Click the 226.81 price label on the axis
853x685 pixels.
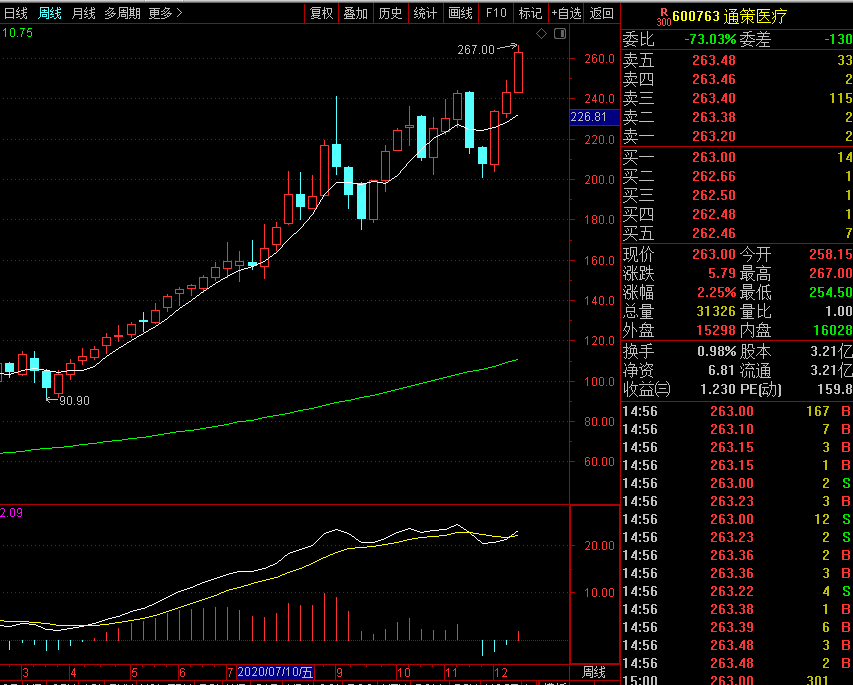point(595,117)
